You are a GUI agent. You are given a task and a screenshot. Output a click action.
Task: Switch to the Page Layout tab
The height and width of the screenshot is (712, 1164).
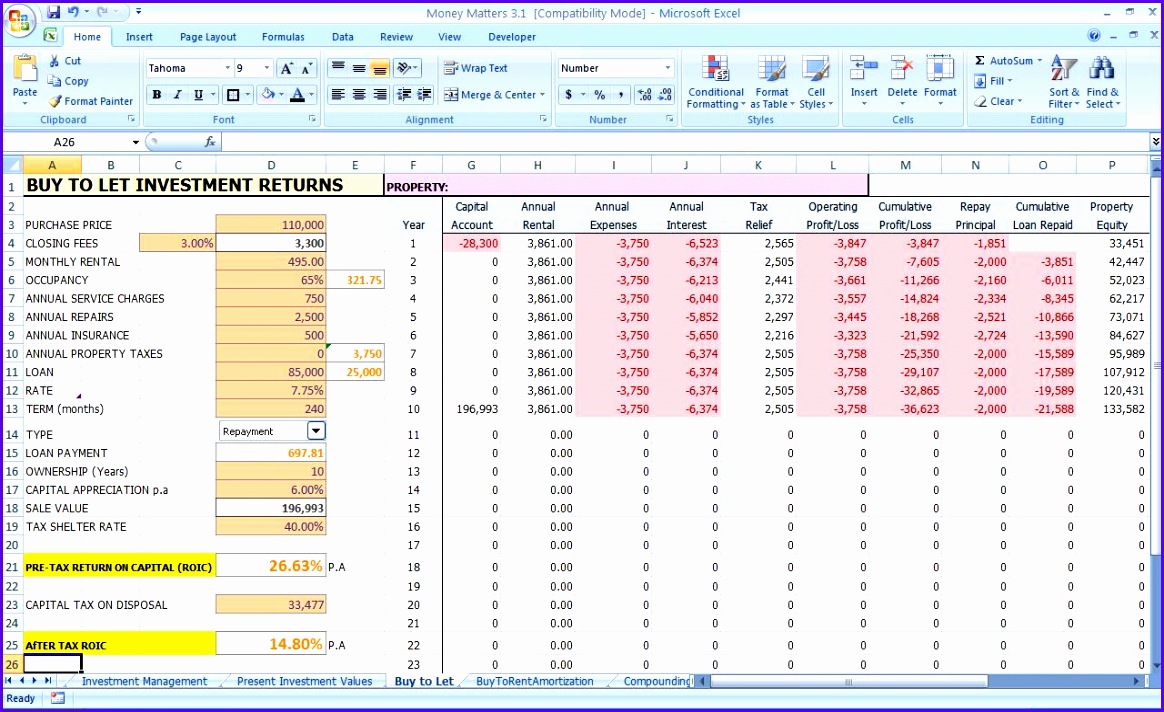coord(208,36)
